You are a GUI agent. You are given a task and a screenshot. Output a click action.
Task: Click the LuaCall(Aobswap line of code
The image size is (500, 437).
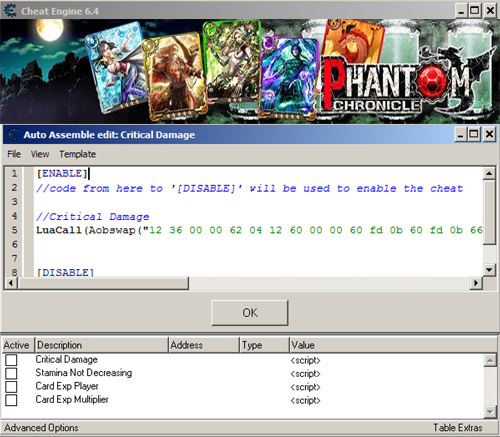click(x=259, y=230)
